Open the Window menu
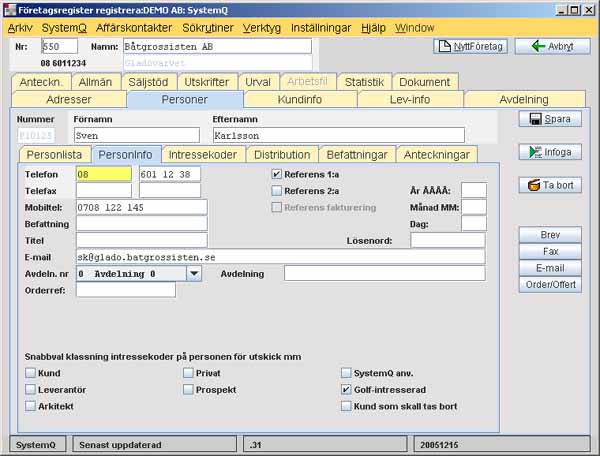The width and height of the screenshot is (600, 456). [414, 28]
